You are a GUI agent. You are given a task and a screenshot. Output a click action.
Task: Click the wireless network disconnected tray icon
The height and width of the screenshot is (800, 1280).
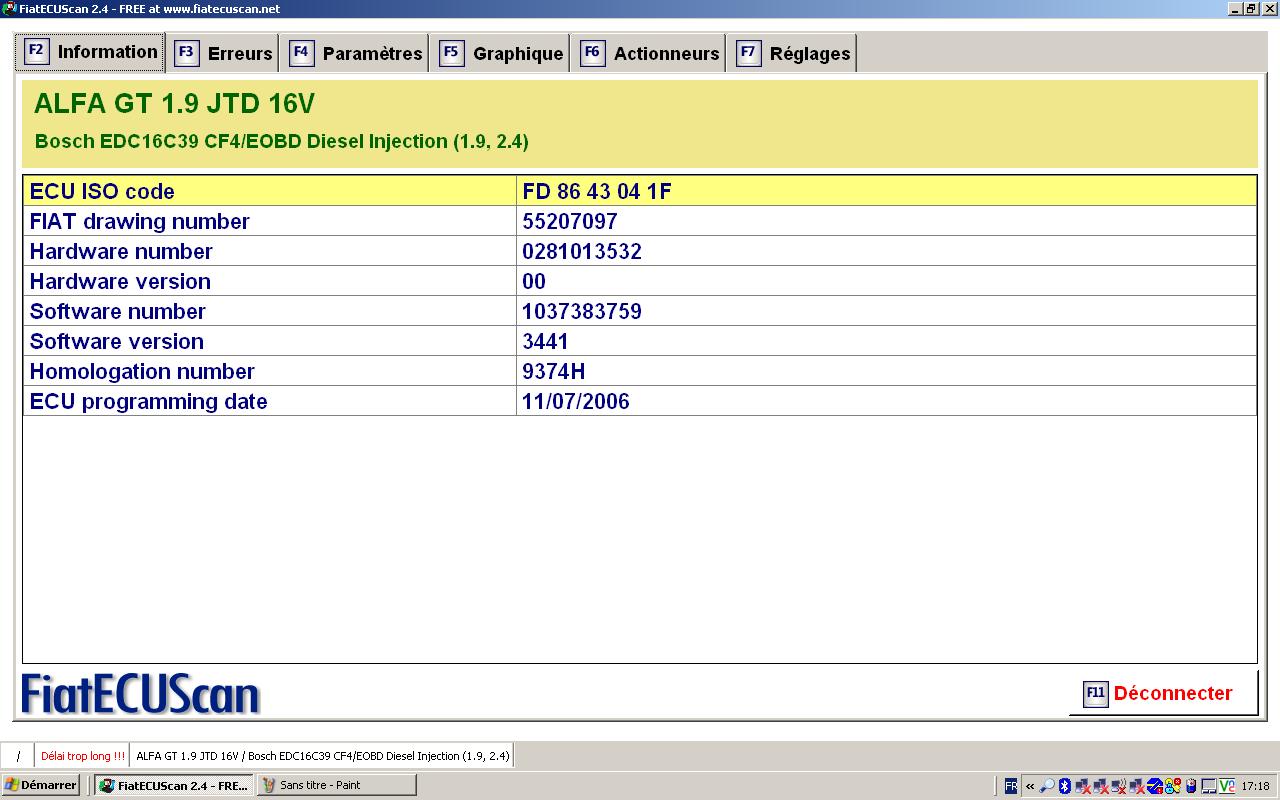[x=1119, y=786]
